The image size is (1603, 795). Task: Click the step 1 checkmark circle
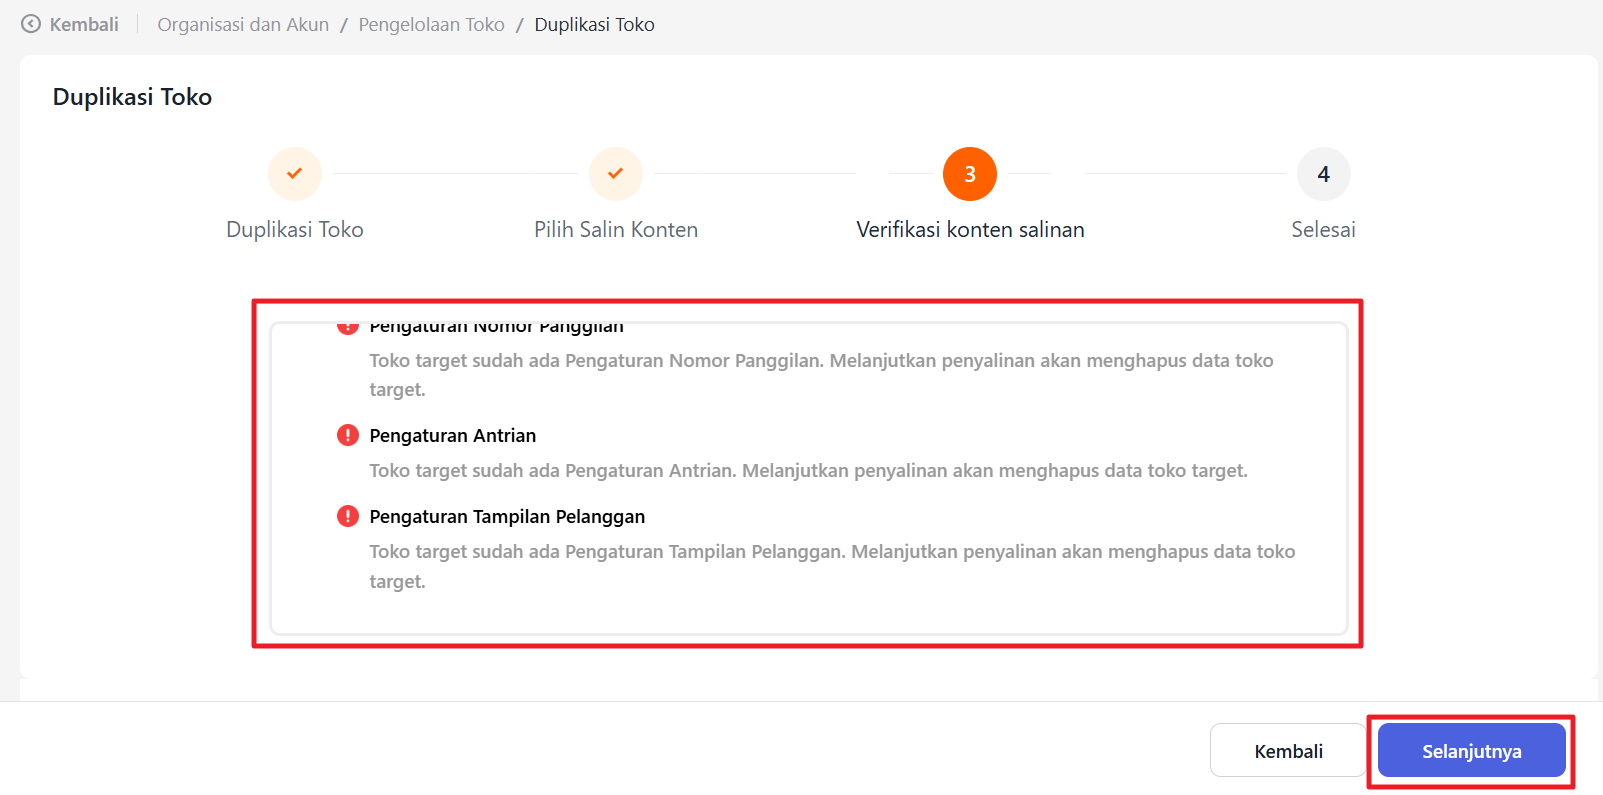click(294, 174)
